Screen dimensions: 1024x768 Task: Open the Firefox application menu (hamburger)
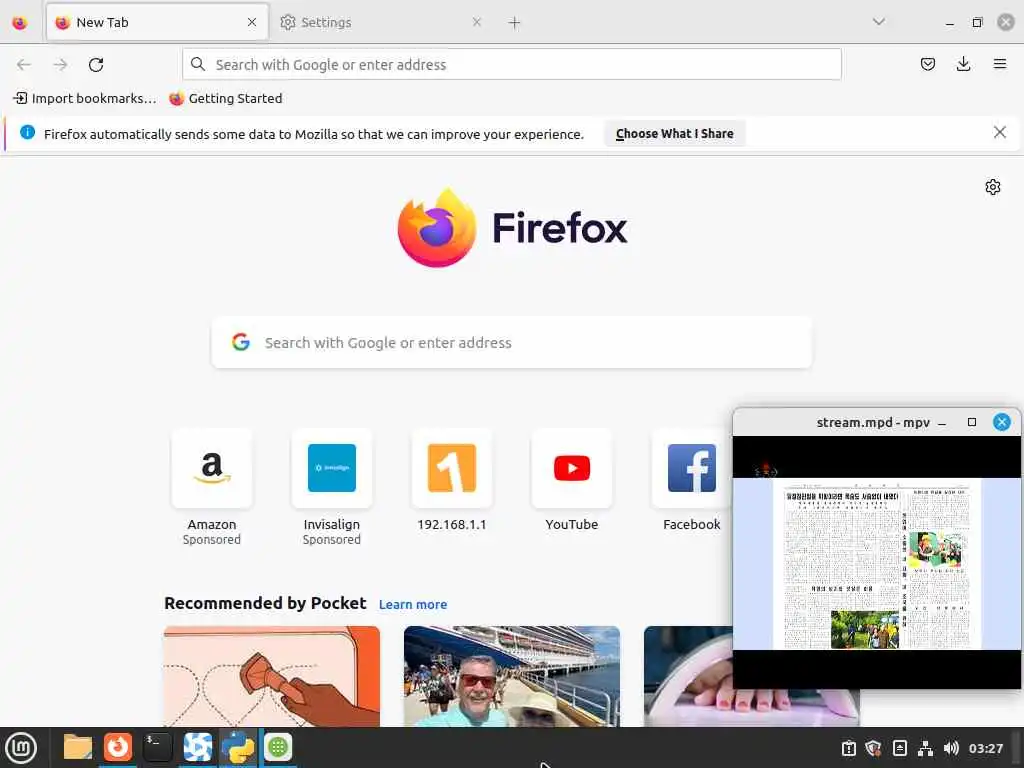999,64
